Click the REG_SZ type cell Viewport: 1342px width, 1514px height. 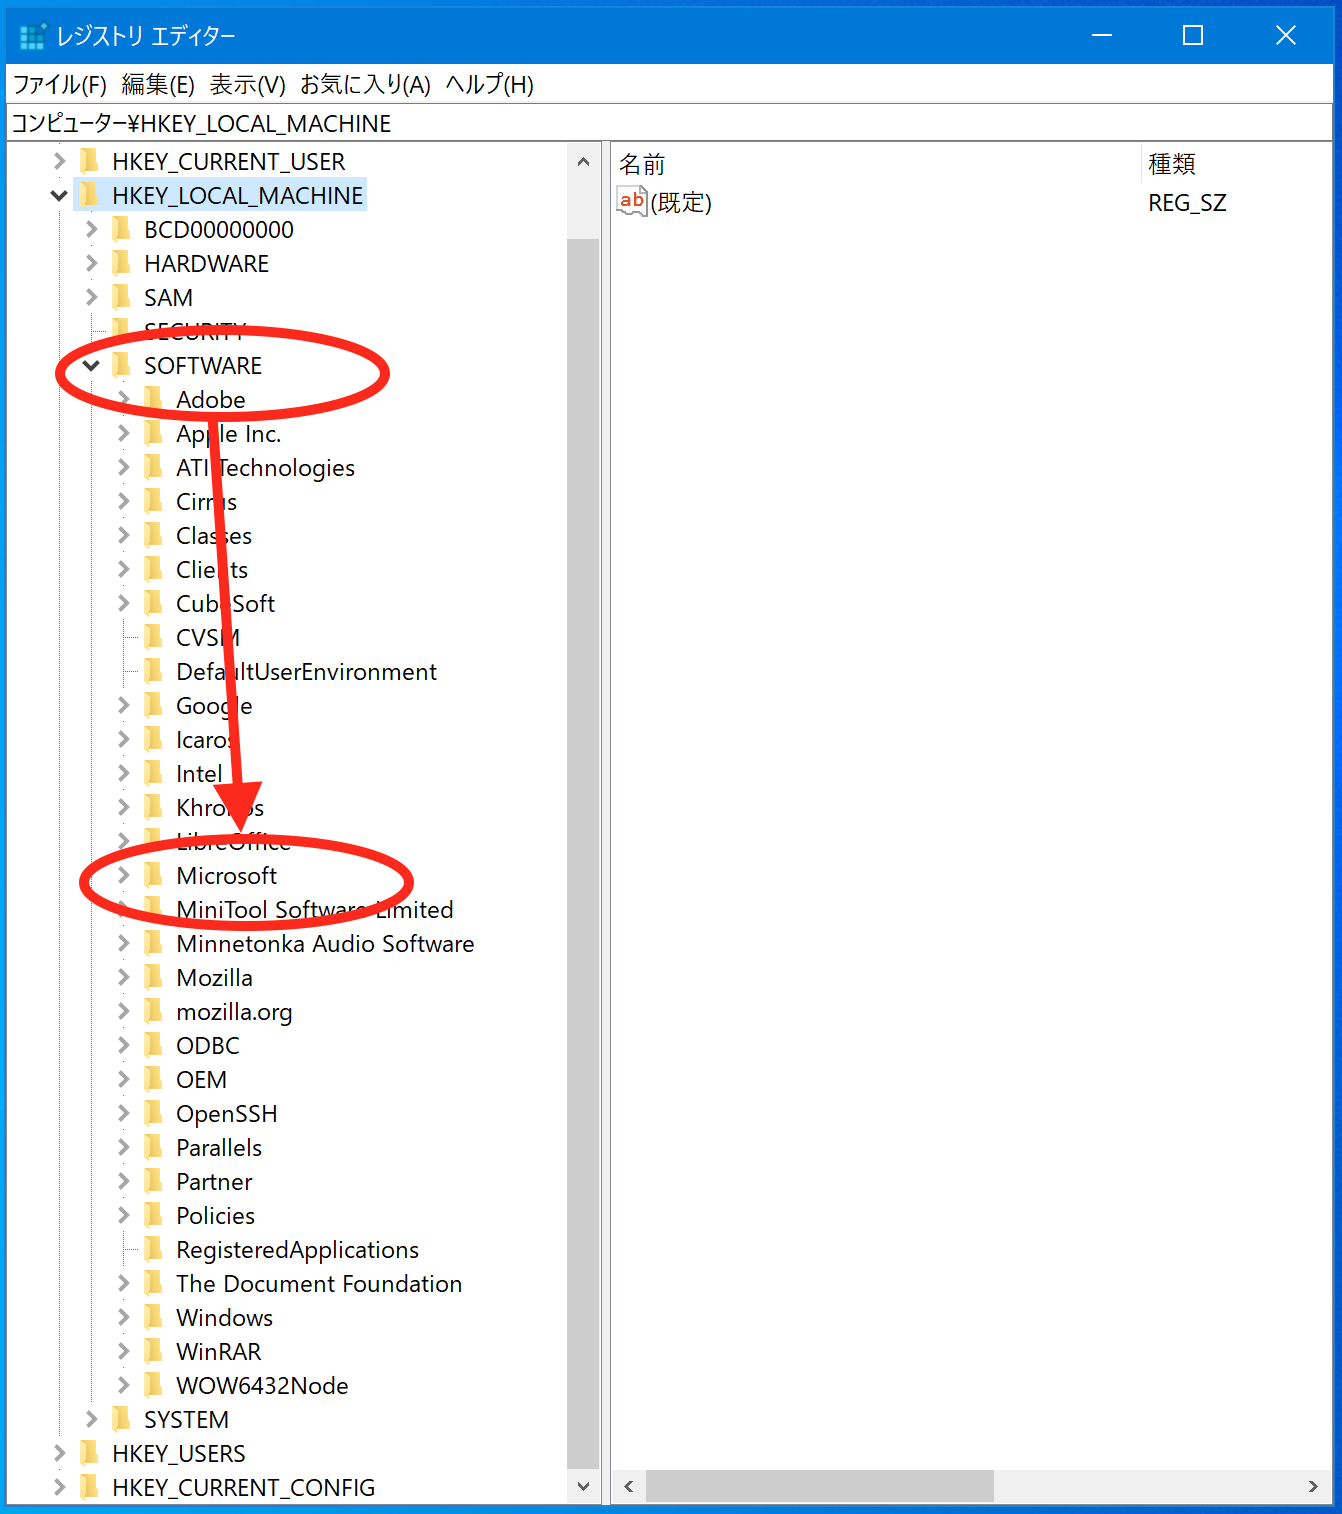pos(1187,203)
